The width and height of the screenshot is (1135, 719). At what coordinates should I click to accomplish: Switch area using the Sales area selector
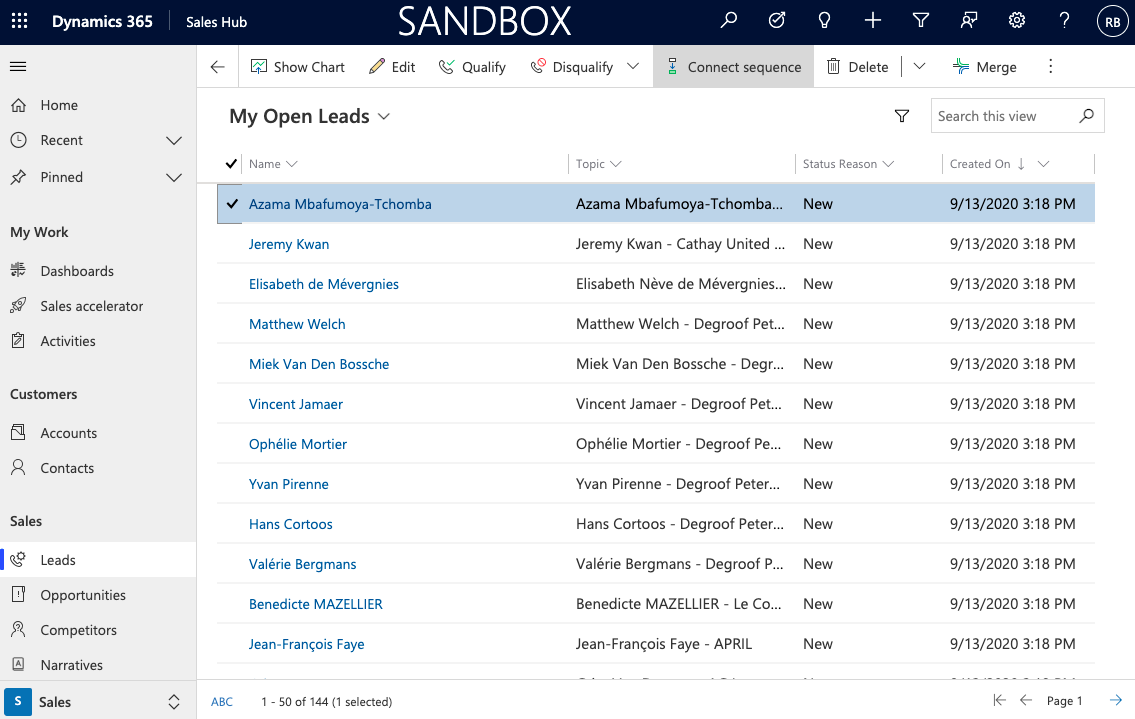[98, 702]
